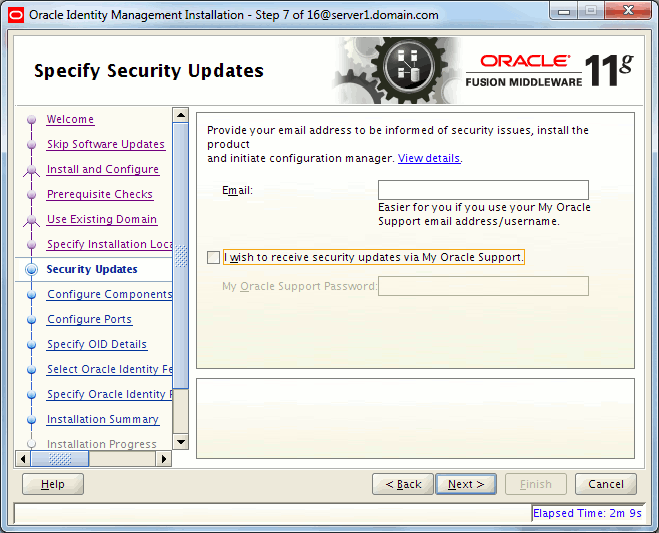This screenshot has width=659, height=533.
Task: Click the Install and Configure branch node icon
Action: coord(32,170)
